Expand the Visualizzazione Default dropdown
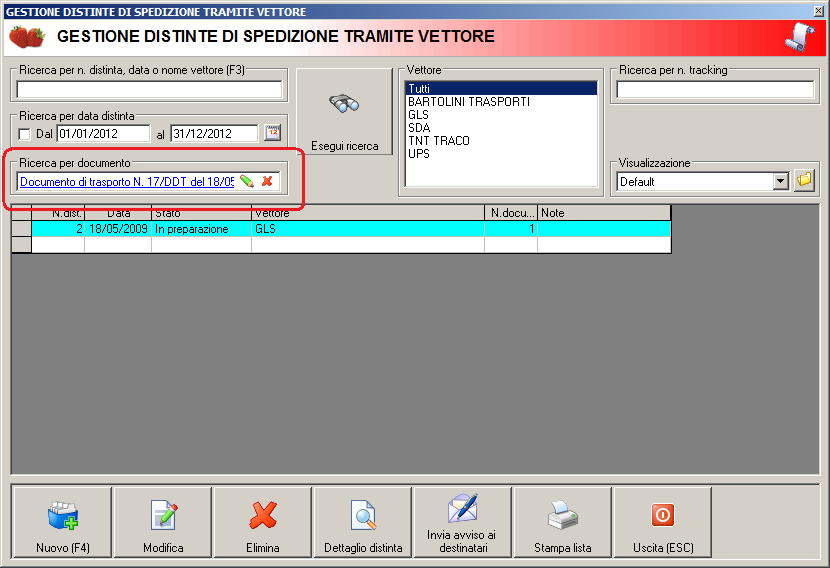Screen dimensions: 830x568 point(780,182)
